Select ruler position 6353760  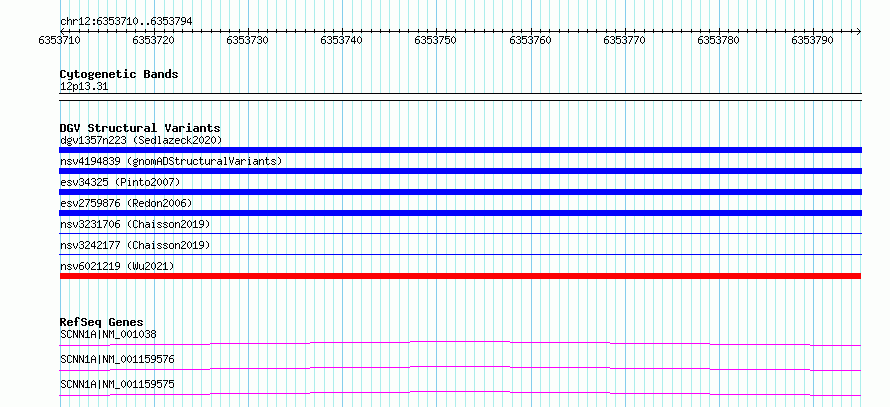(530, 40)
